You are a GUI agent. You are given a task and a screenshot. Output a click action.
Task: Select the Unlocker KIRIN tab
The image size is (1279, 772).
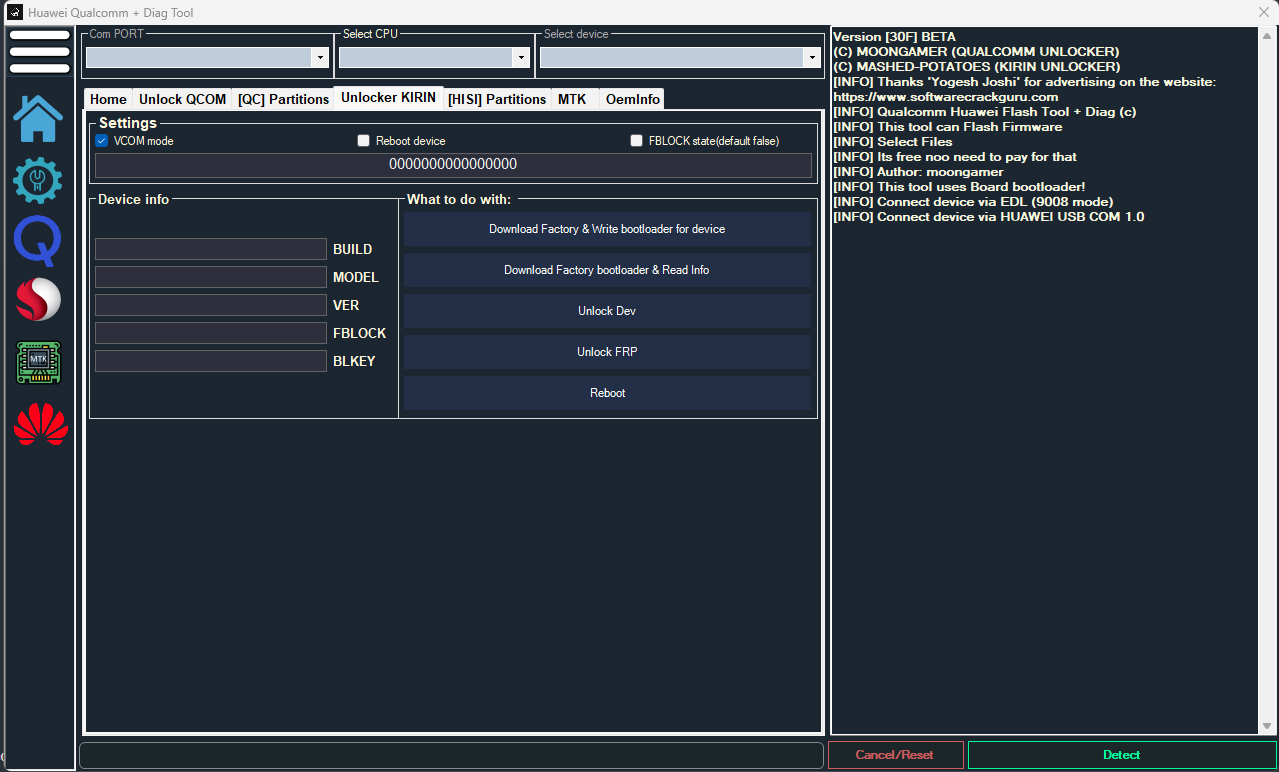(x=388, y=97)
